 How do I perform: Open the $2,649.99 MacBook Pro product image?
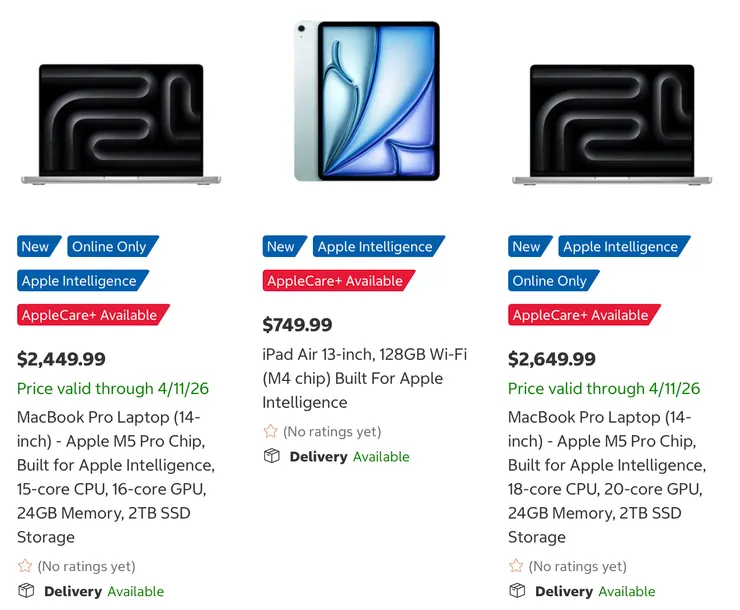point(612,124)
